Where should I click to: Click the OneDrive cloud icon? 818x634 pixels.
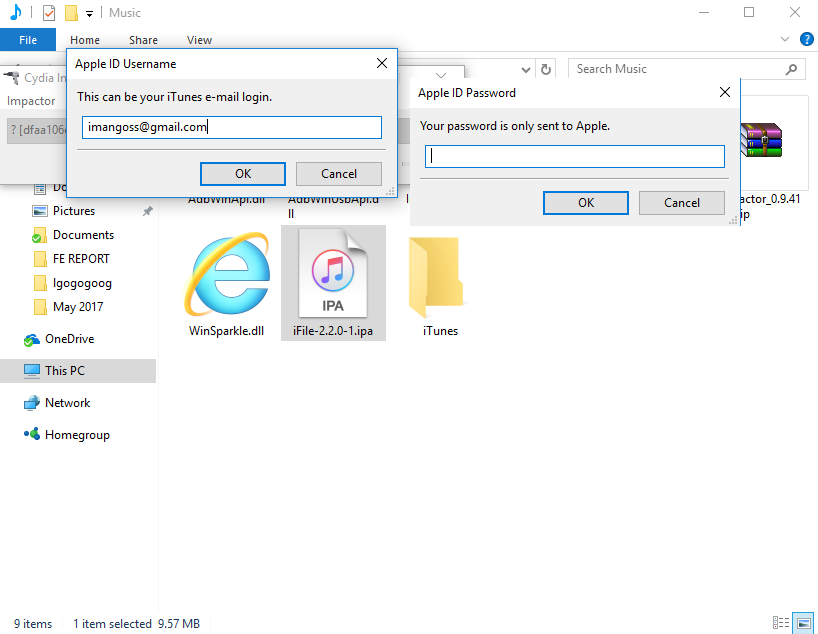coord(32,340)
